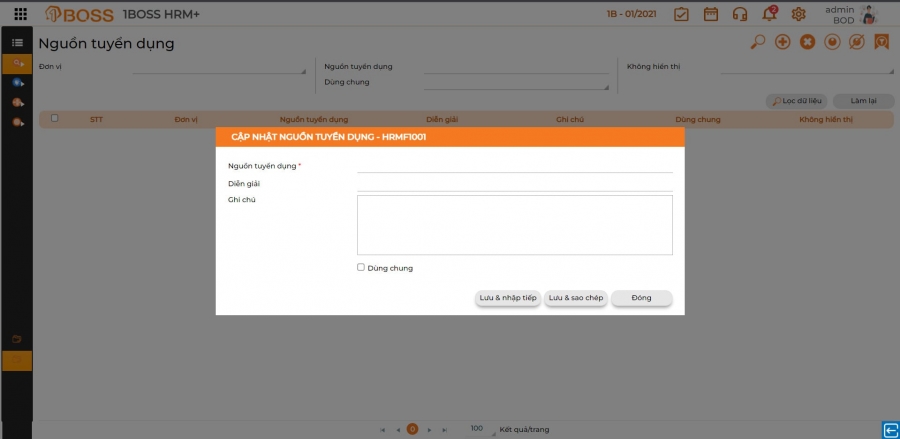Check the Dùng chung checkbox in dialog
Screen dimensions: 900x439
click(360, 267)
